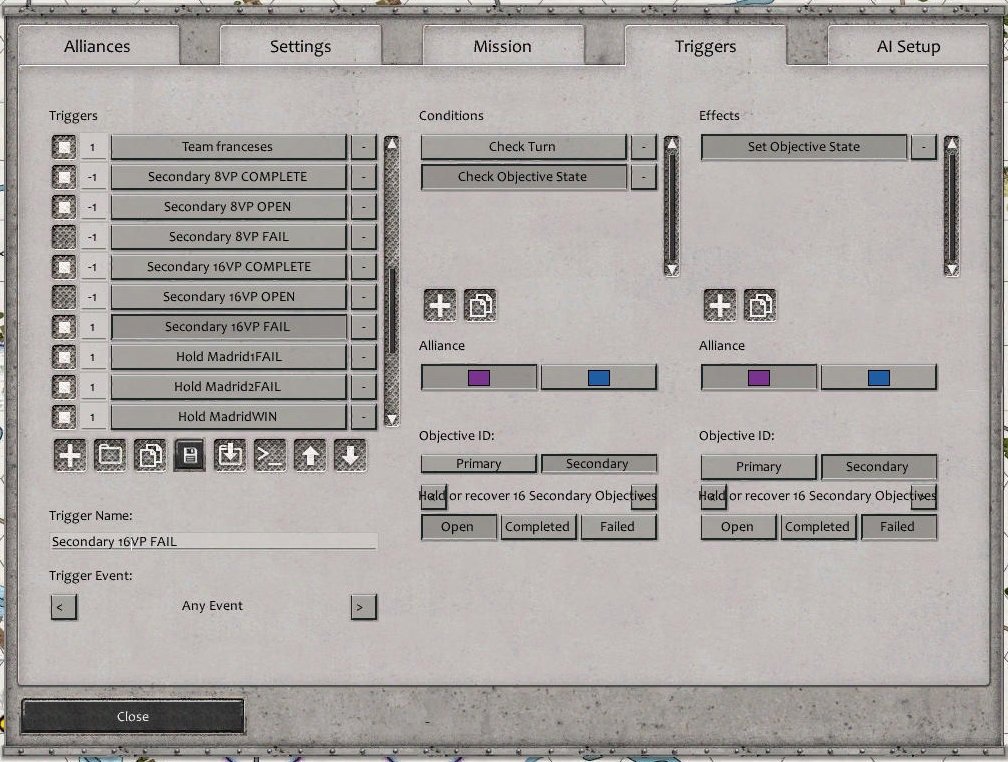Set effect objective state to Open
Screen dimensions: 1008x762
pos(737,527)
